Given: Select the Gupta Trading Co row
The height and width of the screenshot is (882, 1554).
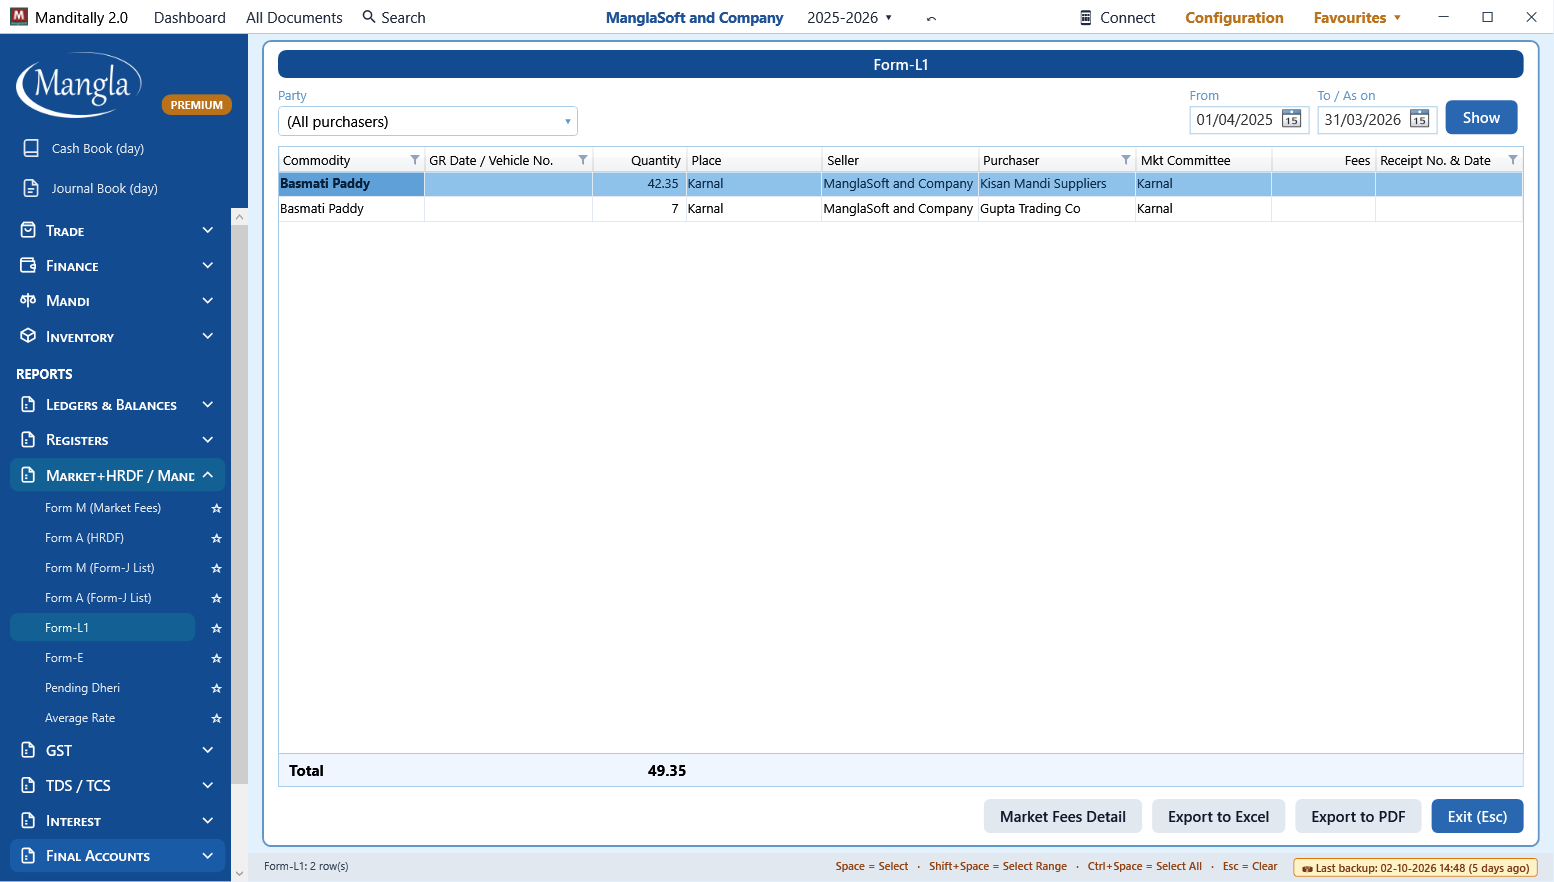Looking at the screenshot, I should 900,209.
